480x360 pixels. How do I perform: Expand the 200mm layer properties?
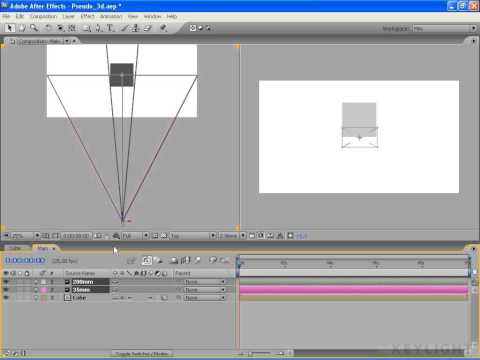pyautogui.click(x=36, y=282)
